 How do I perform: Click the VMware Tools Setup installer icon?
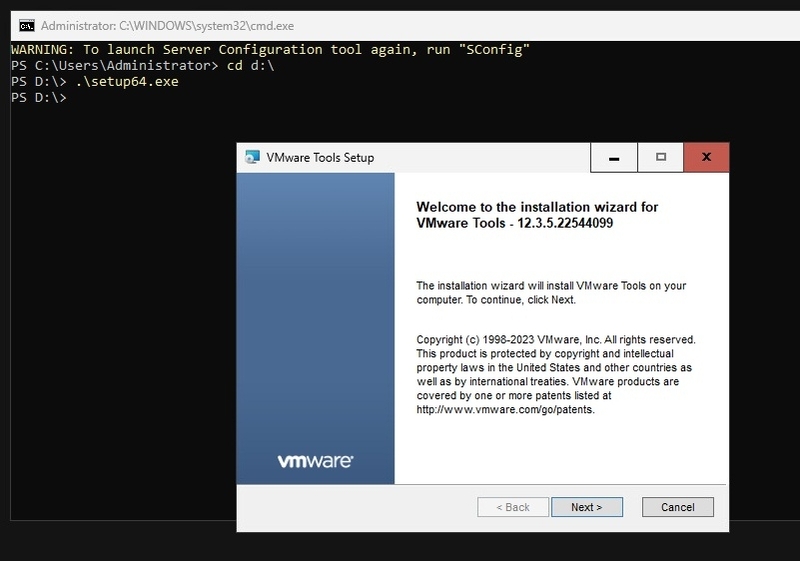pos(252,158)
